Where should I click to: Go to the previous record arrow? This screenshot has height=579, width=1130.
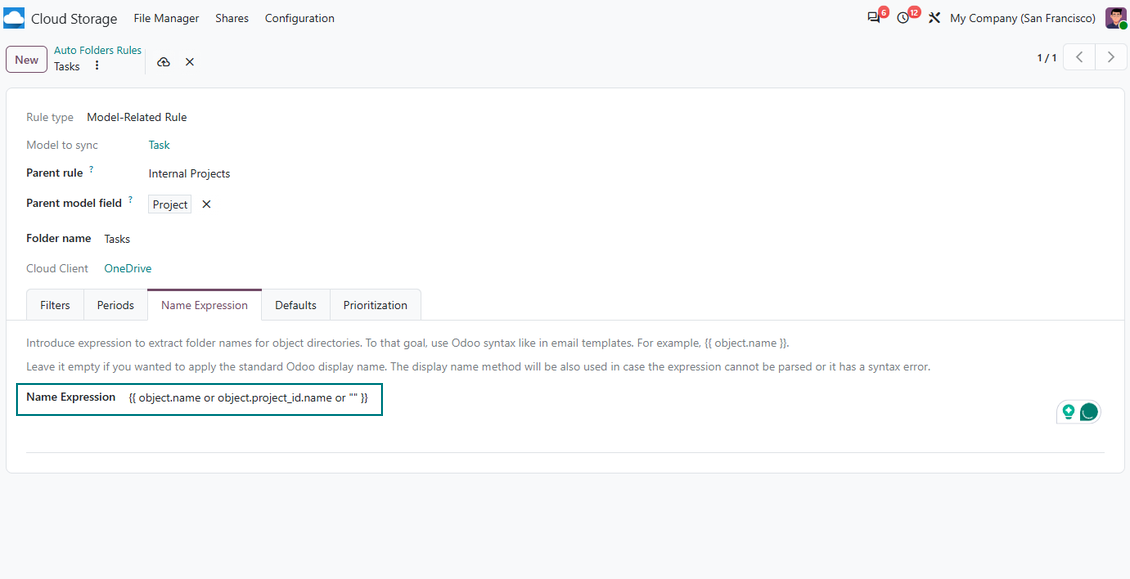[x=1079, y=58]
